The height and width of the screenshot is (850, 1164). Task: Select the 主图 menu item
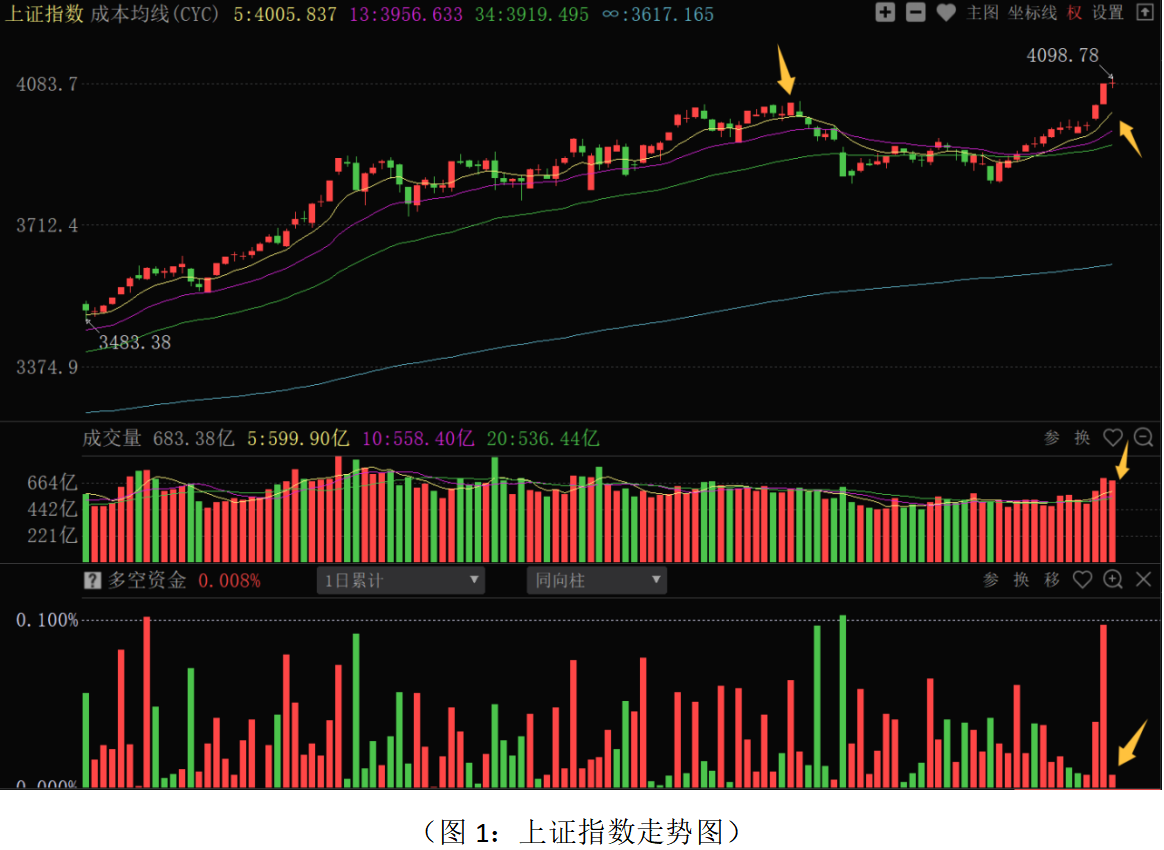pos(983,13)
